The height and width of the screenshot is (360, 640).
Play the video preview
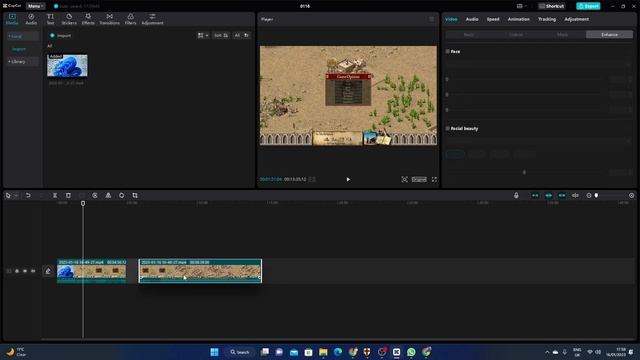pos(348,179)
